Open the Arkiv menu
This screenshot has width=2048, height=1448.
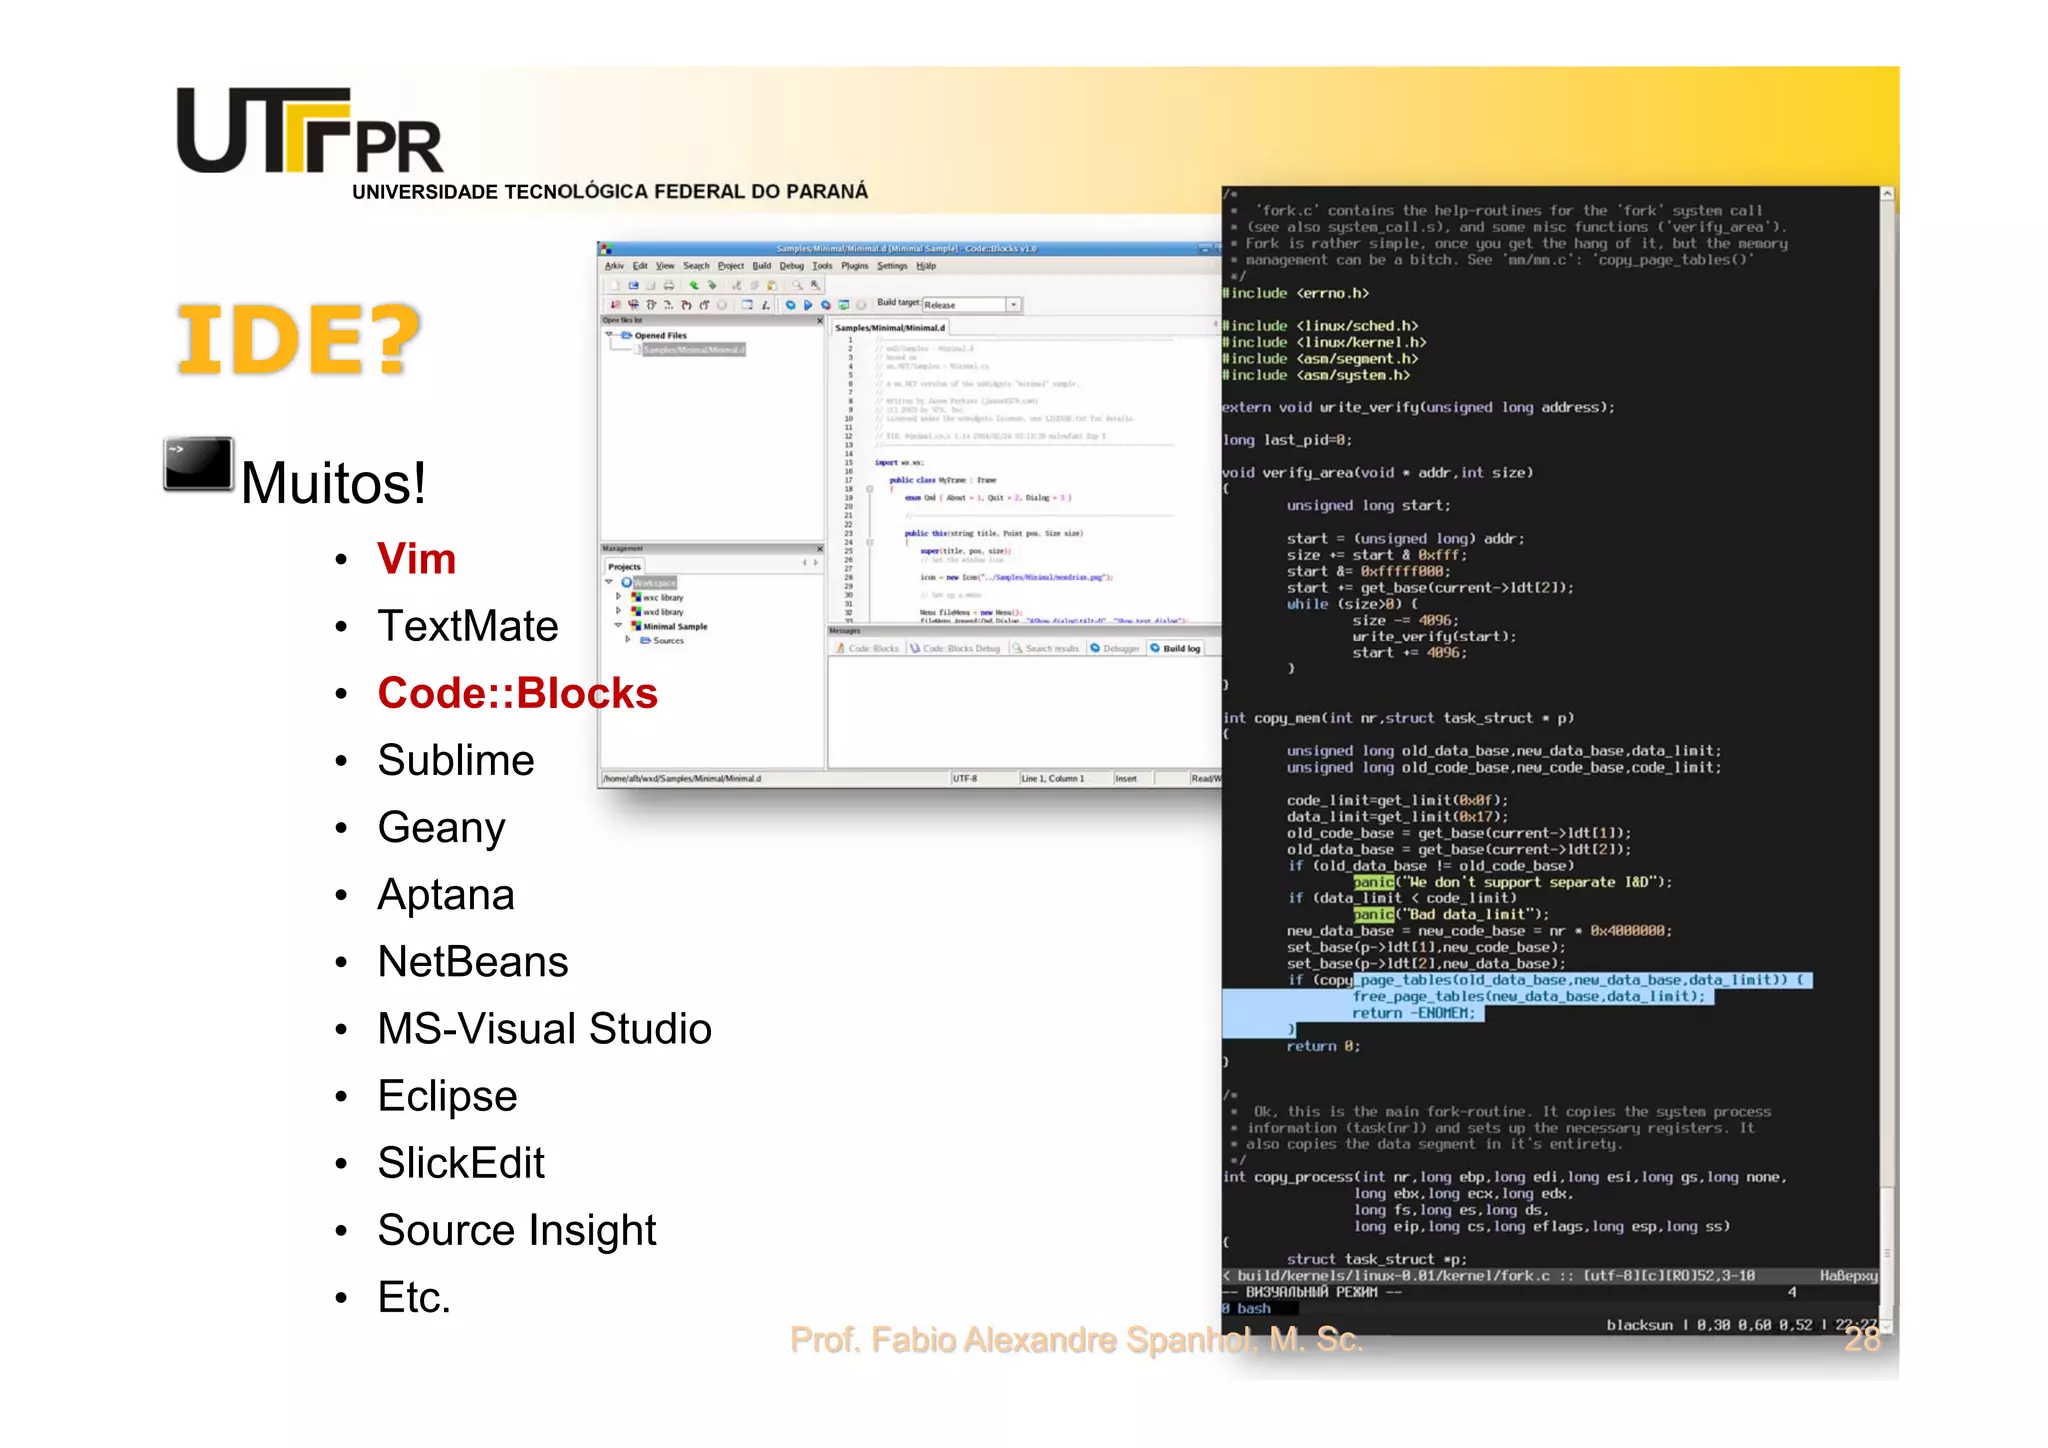tap(614, 266)
